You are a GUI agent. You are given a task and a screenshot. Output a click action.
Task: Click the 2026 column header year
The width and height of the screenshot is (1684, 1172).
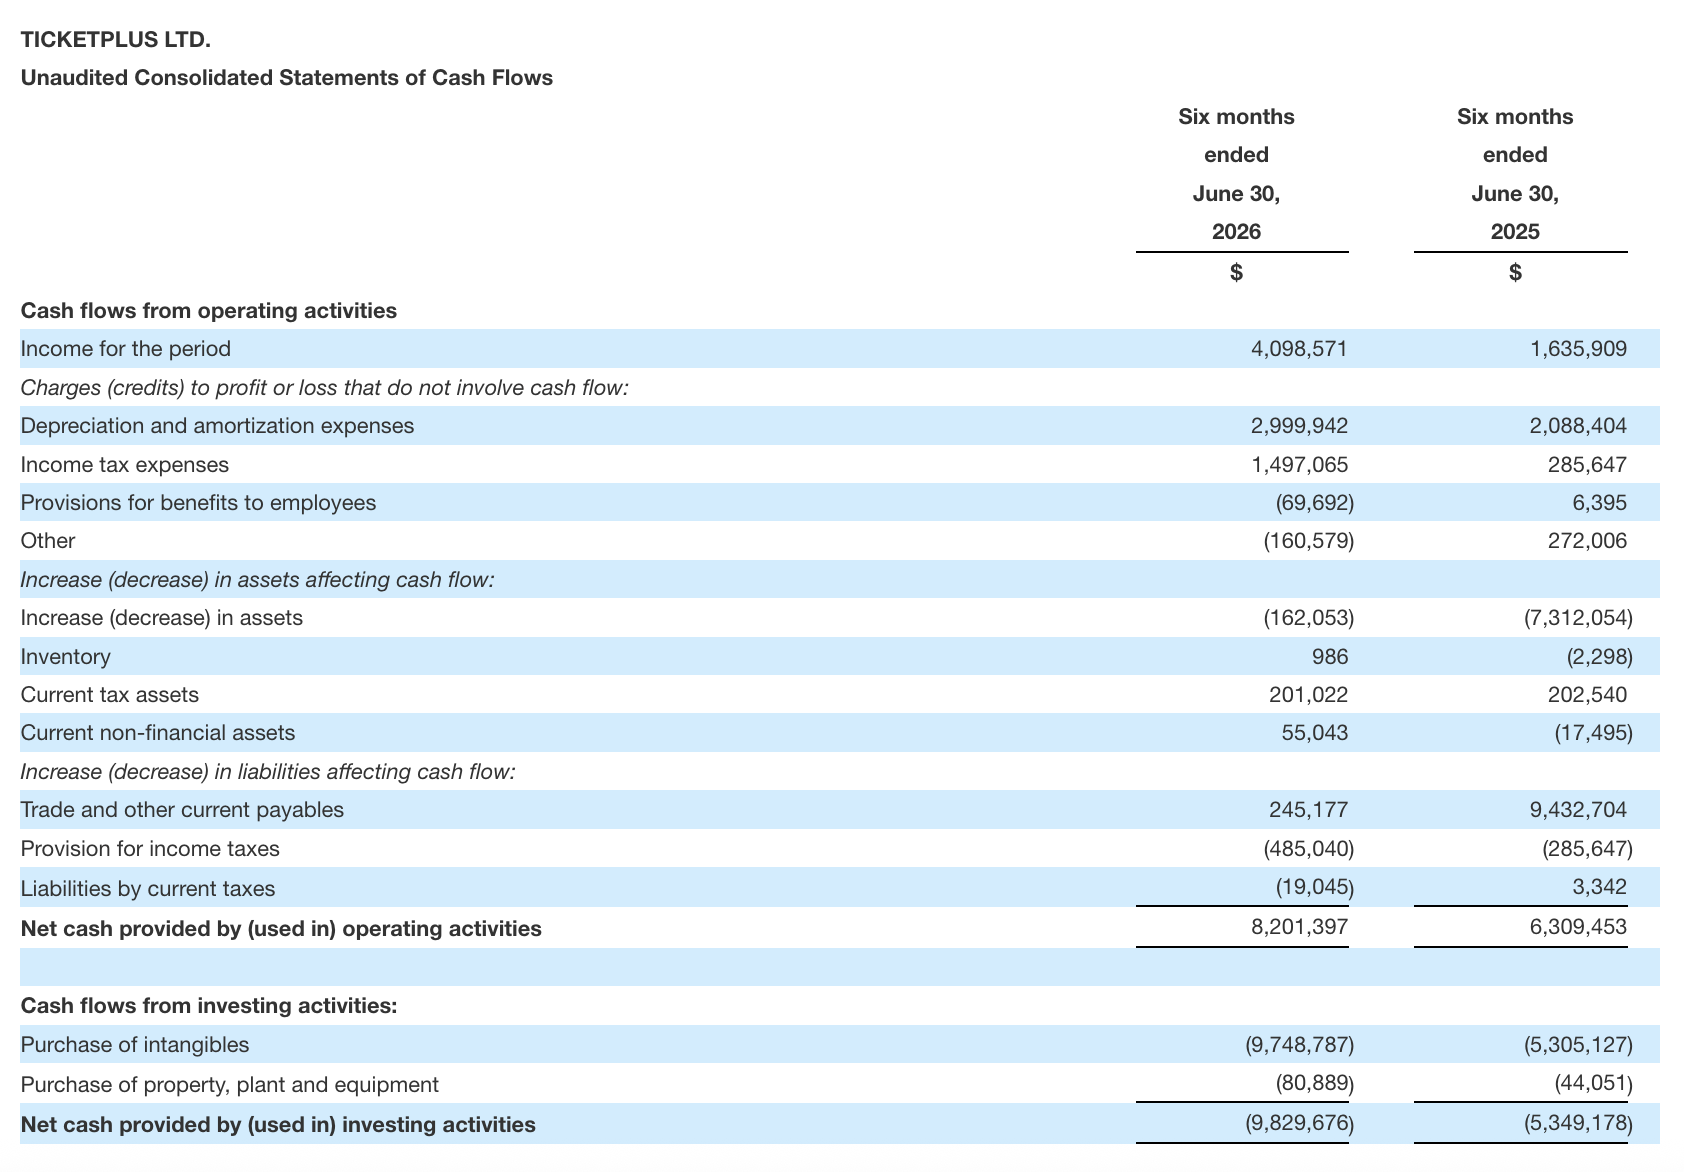[x=1236, y=232]
